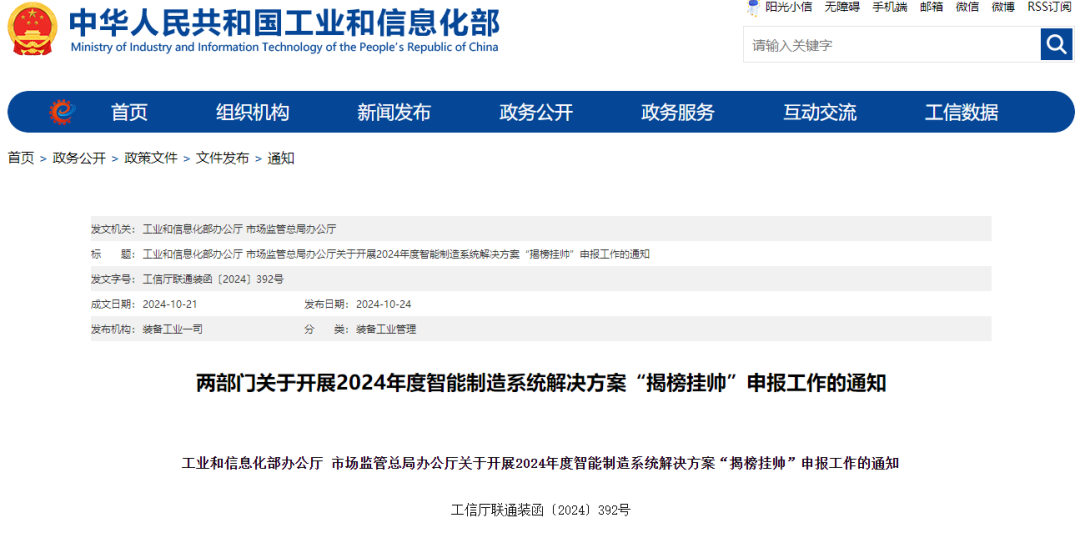
Task: Click the 微博 link in top bar
Action: (1003, 7)
